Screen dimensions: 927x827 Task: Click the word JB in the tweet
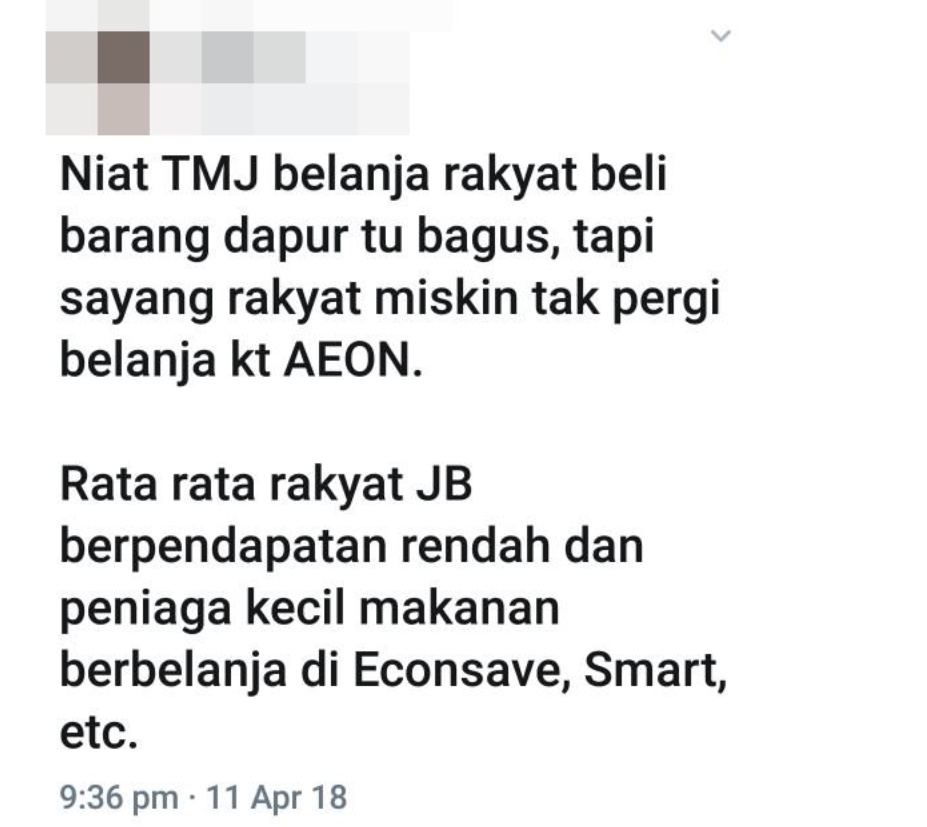444,485
